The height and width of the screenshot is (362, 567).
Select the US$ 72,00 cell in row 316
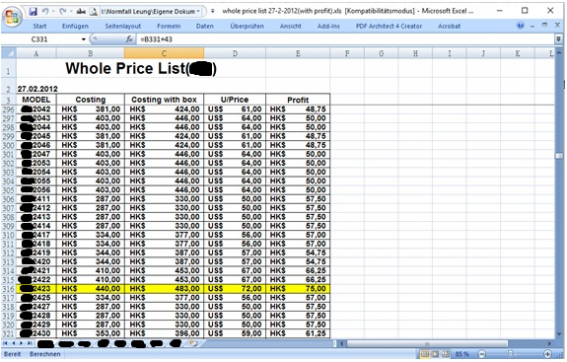click(235, 289)
